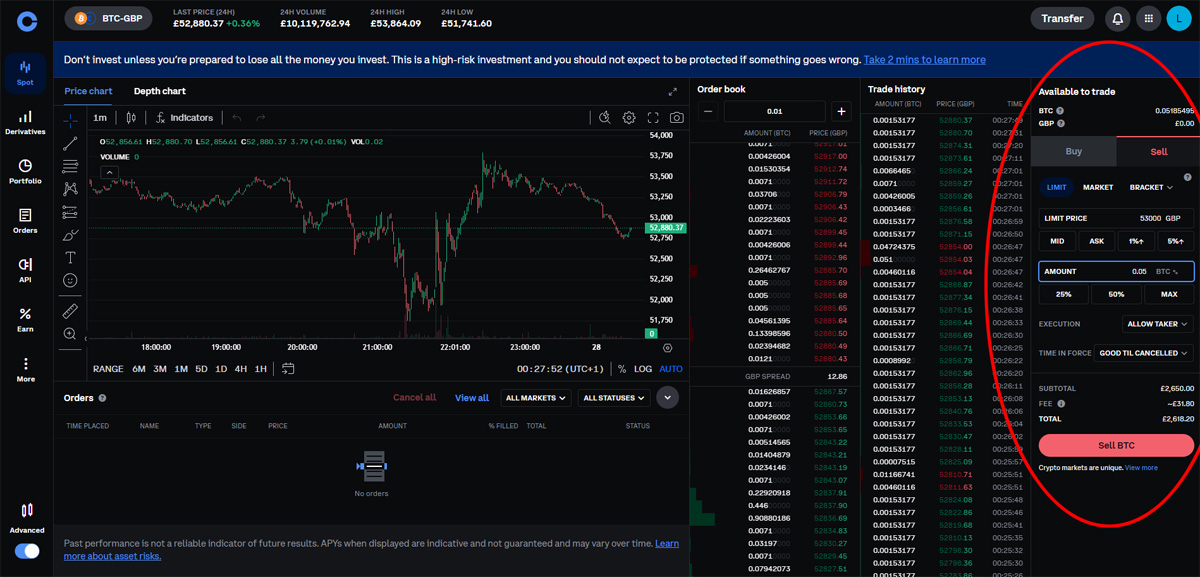Increase order book aggregation with plus

click(841, 111)
